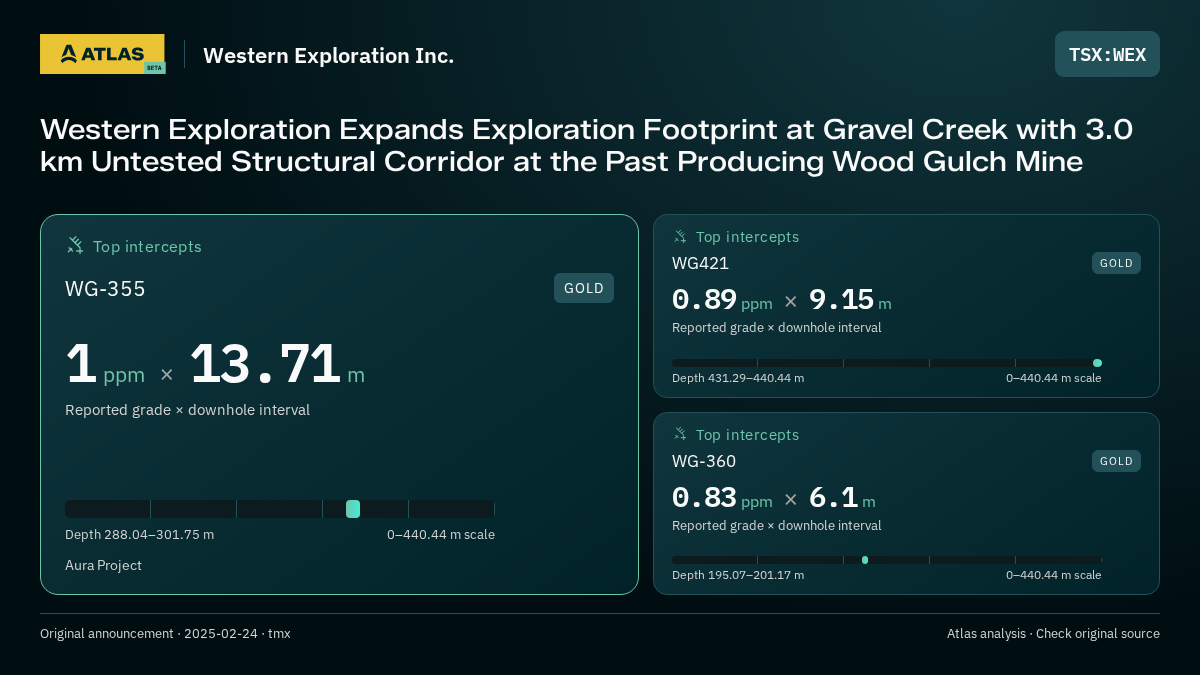Click the 1 ppm grade value
1200x675 pixels.
click(105, 365)
